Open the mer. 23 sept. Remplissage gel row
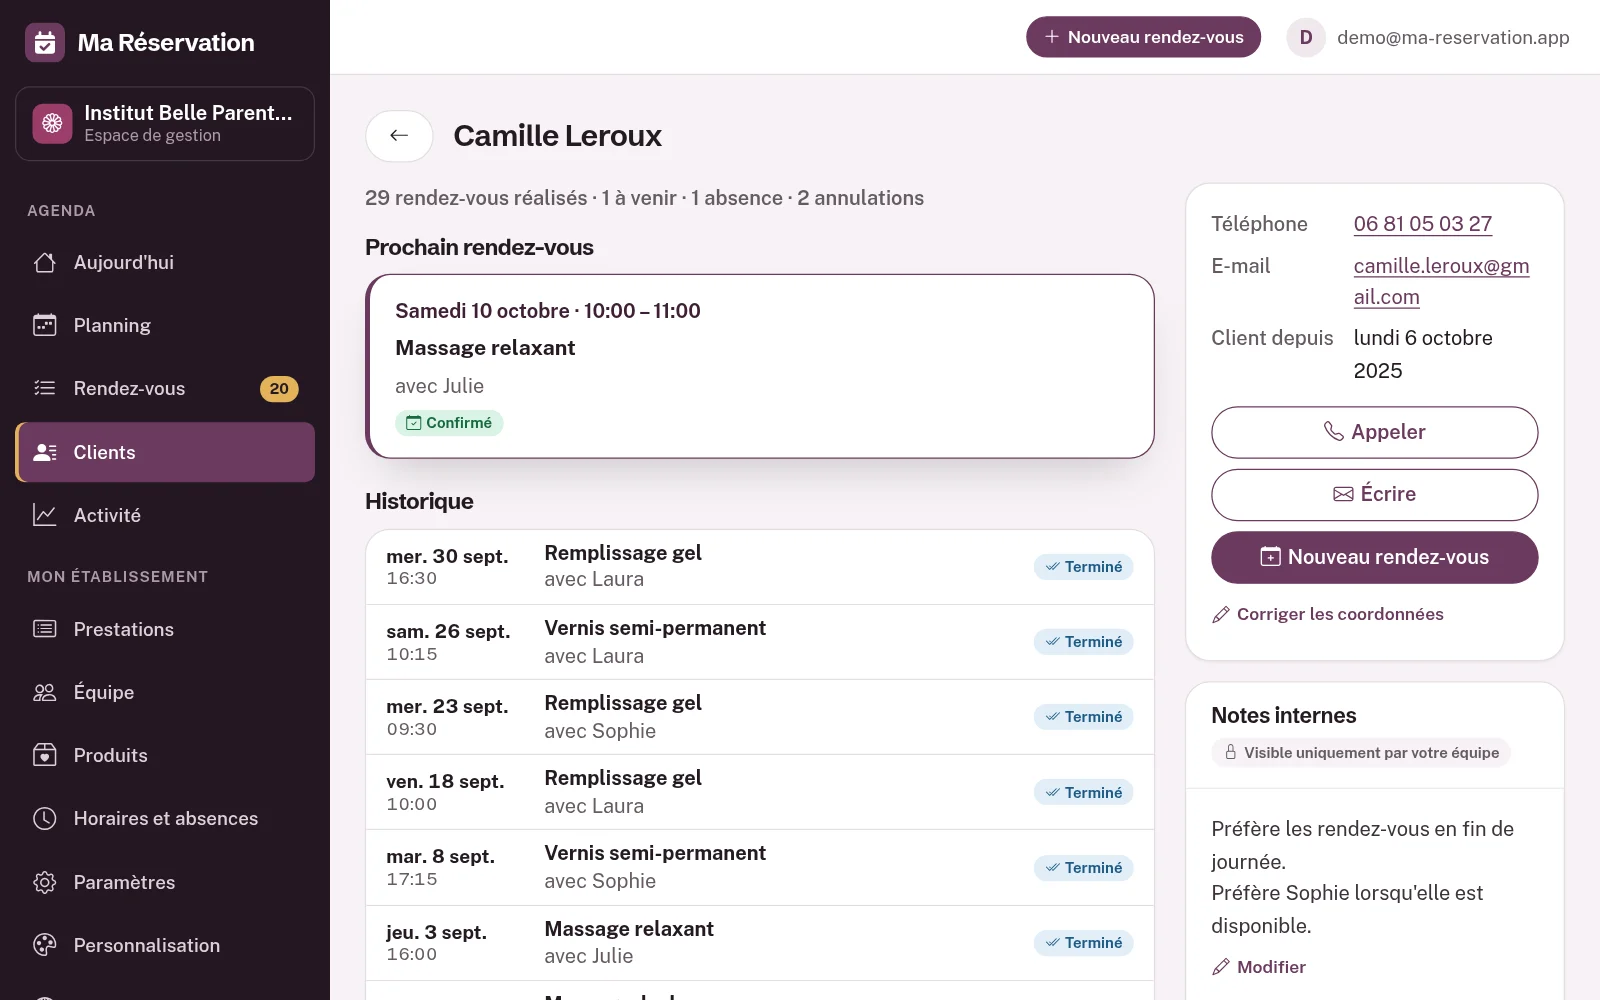 point(760,717)
